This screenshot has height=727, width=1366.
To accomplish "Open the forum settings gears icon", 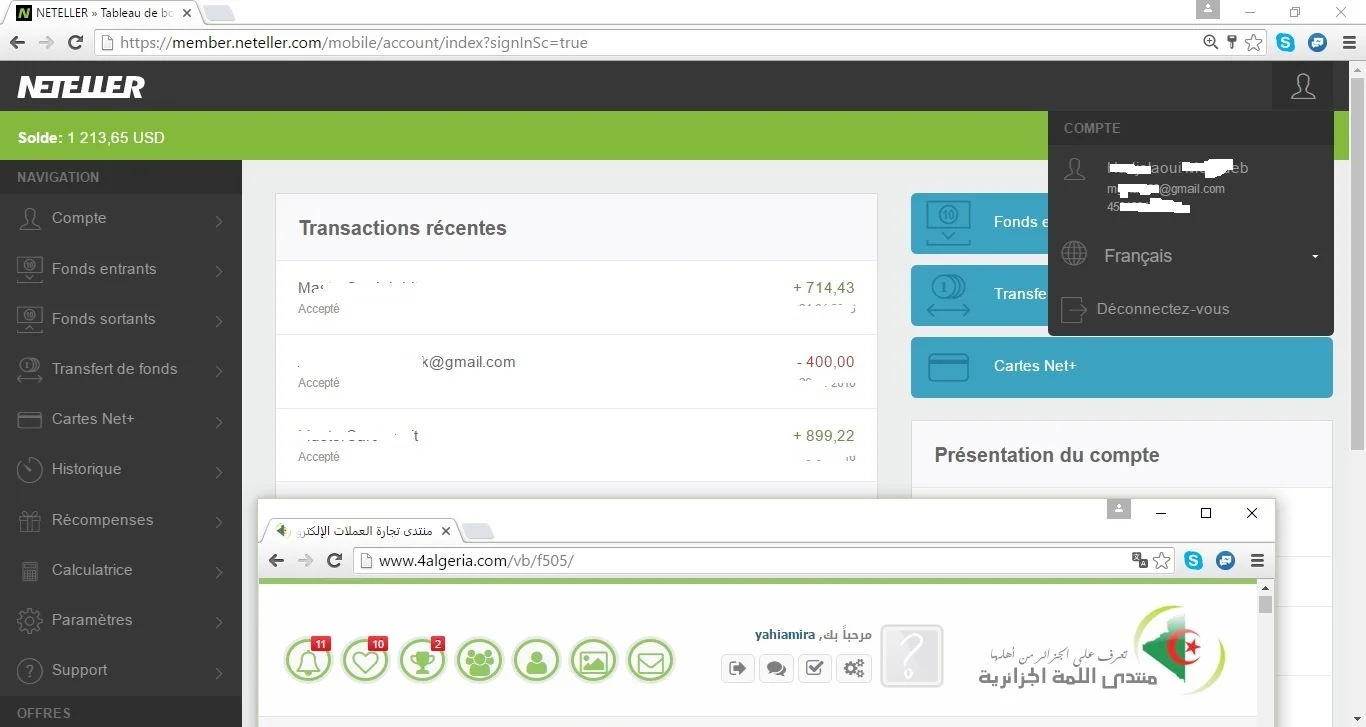I will 854,669.
